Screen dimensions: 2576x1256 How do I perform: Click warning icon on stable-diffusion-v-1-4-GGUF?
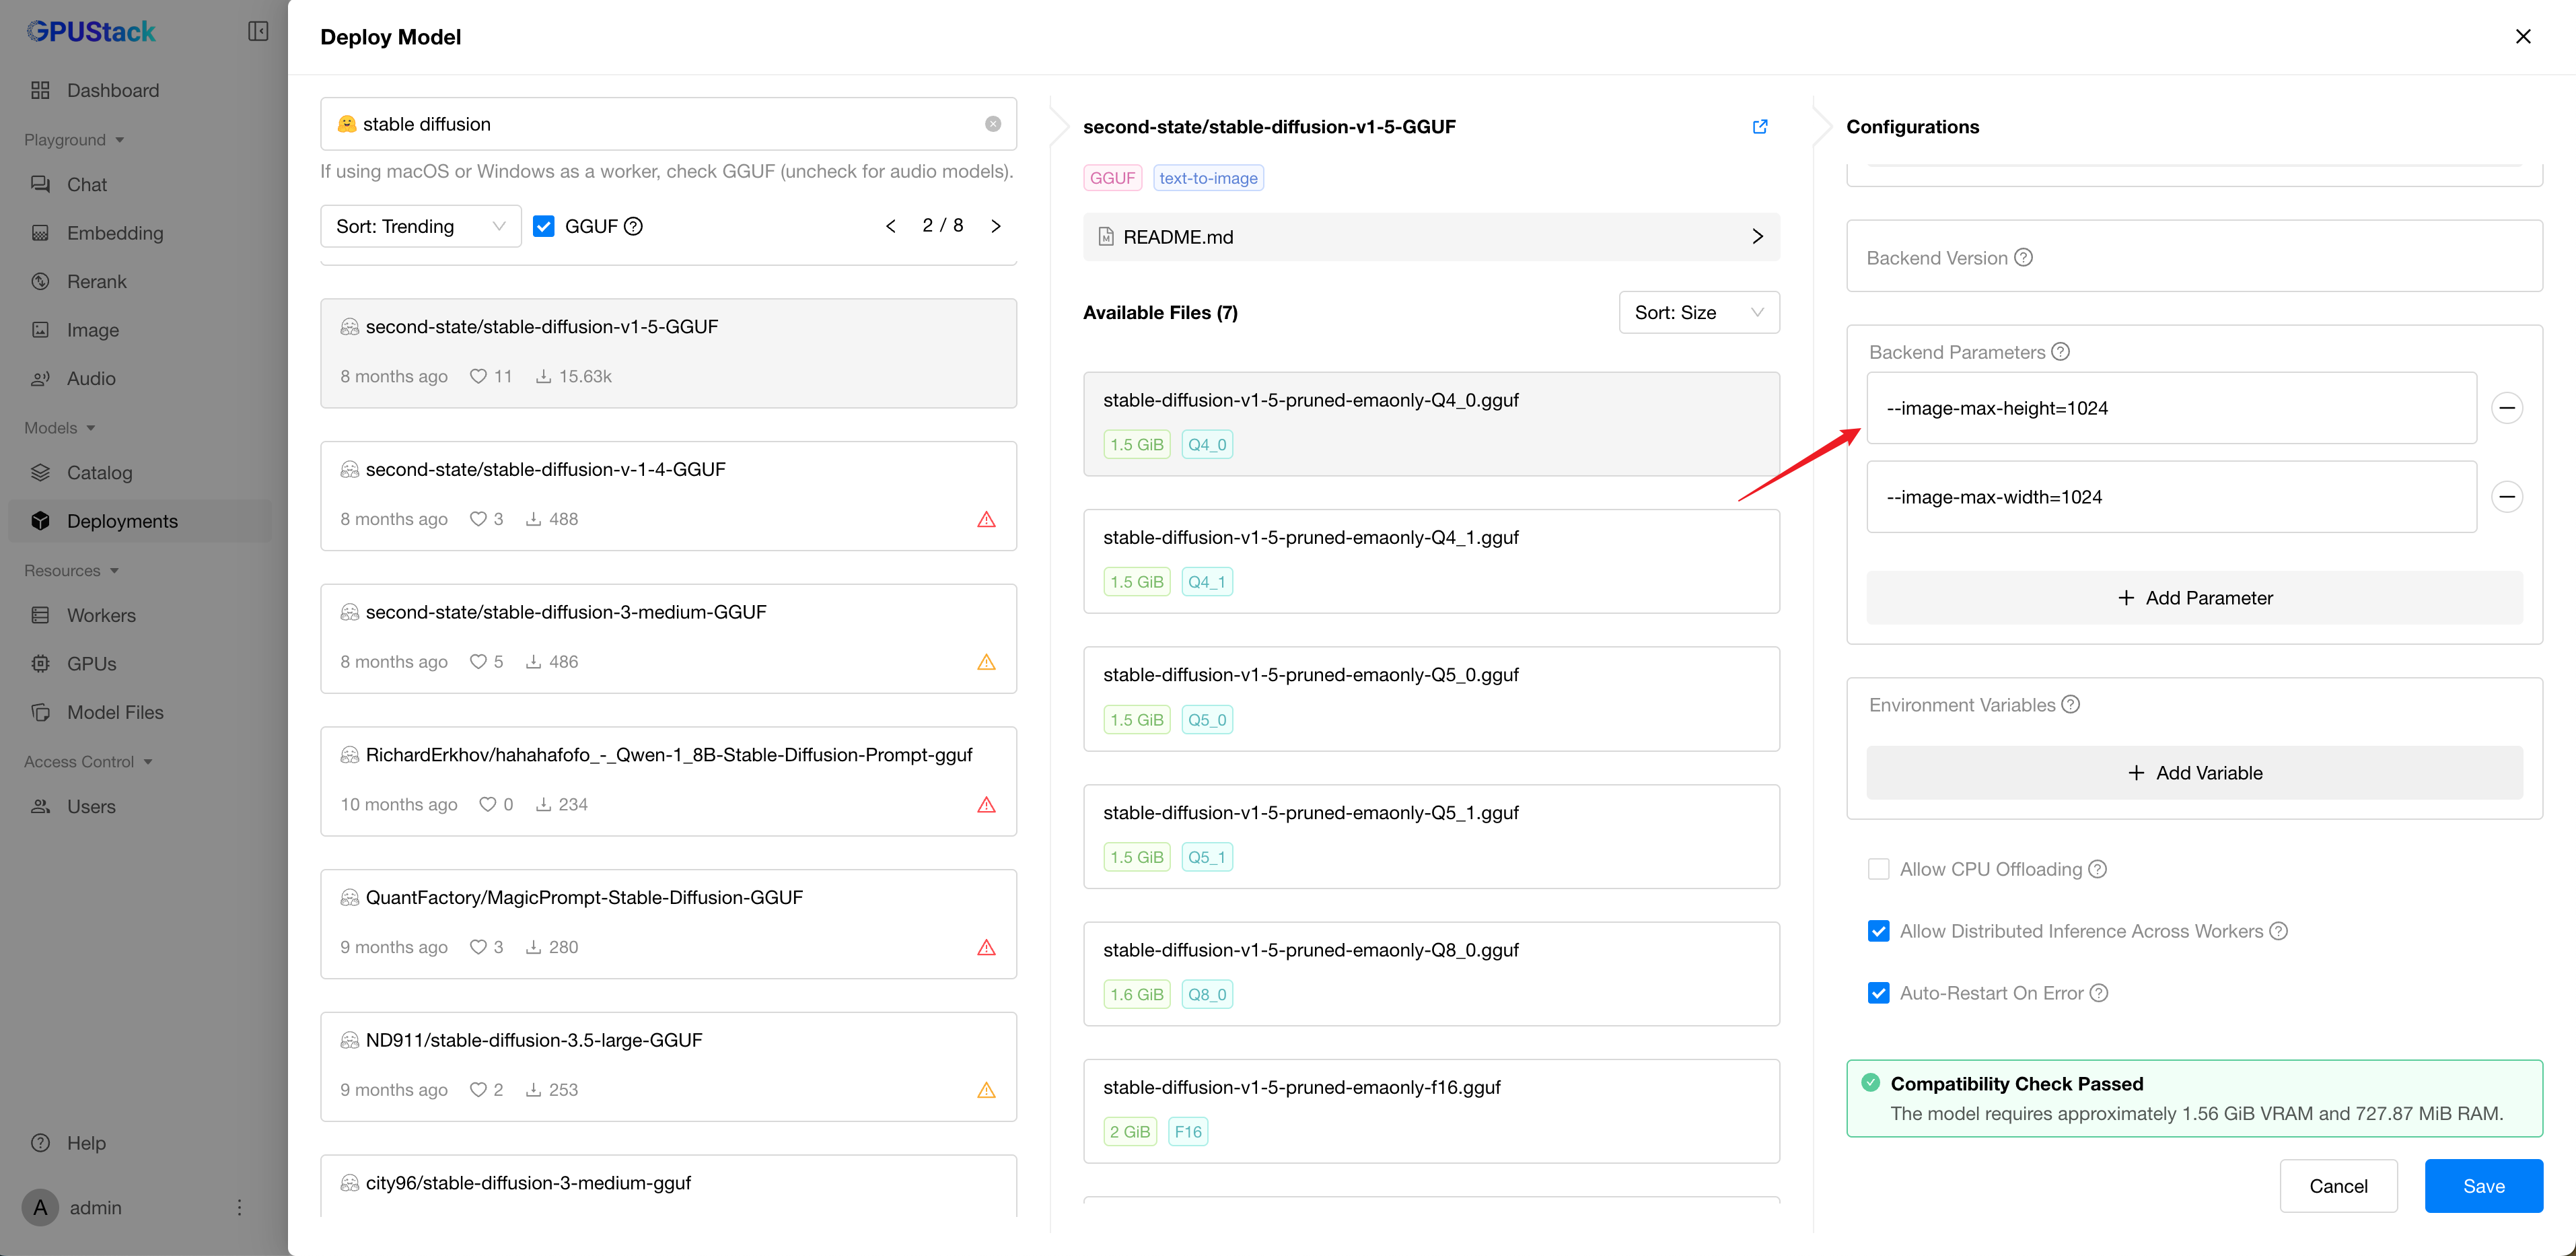click(986, 519)
